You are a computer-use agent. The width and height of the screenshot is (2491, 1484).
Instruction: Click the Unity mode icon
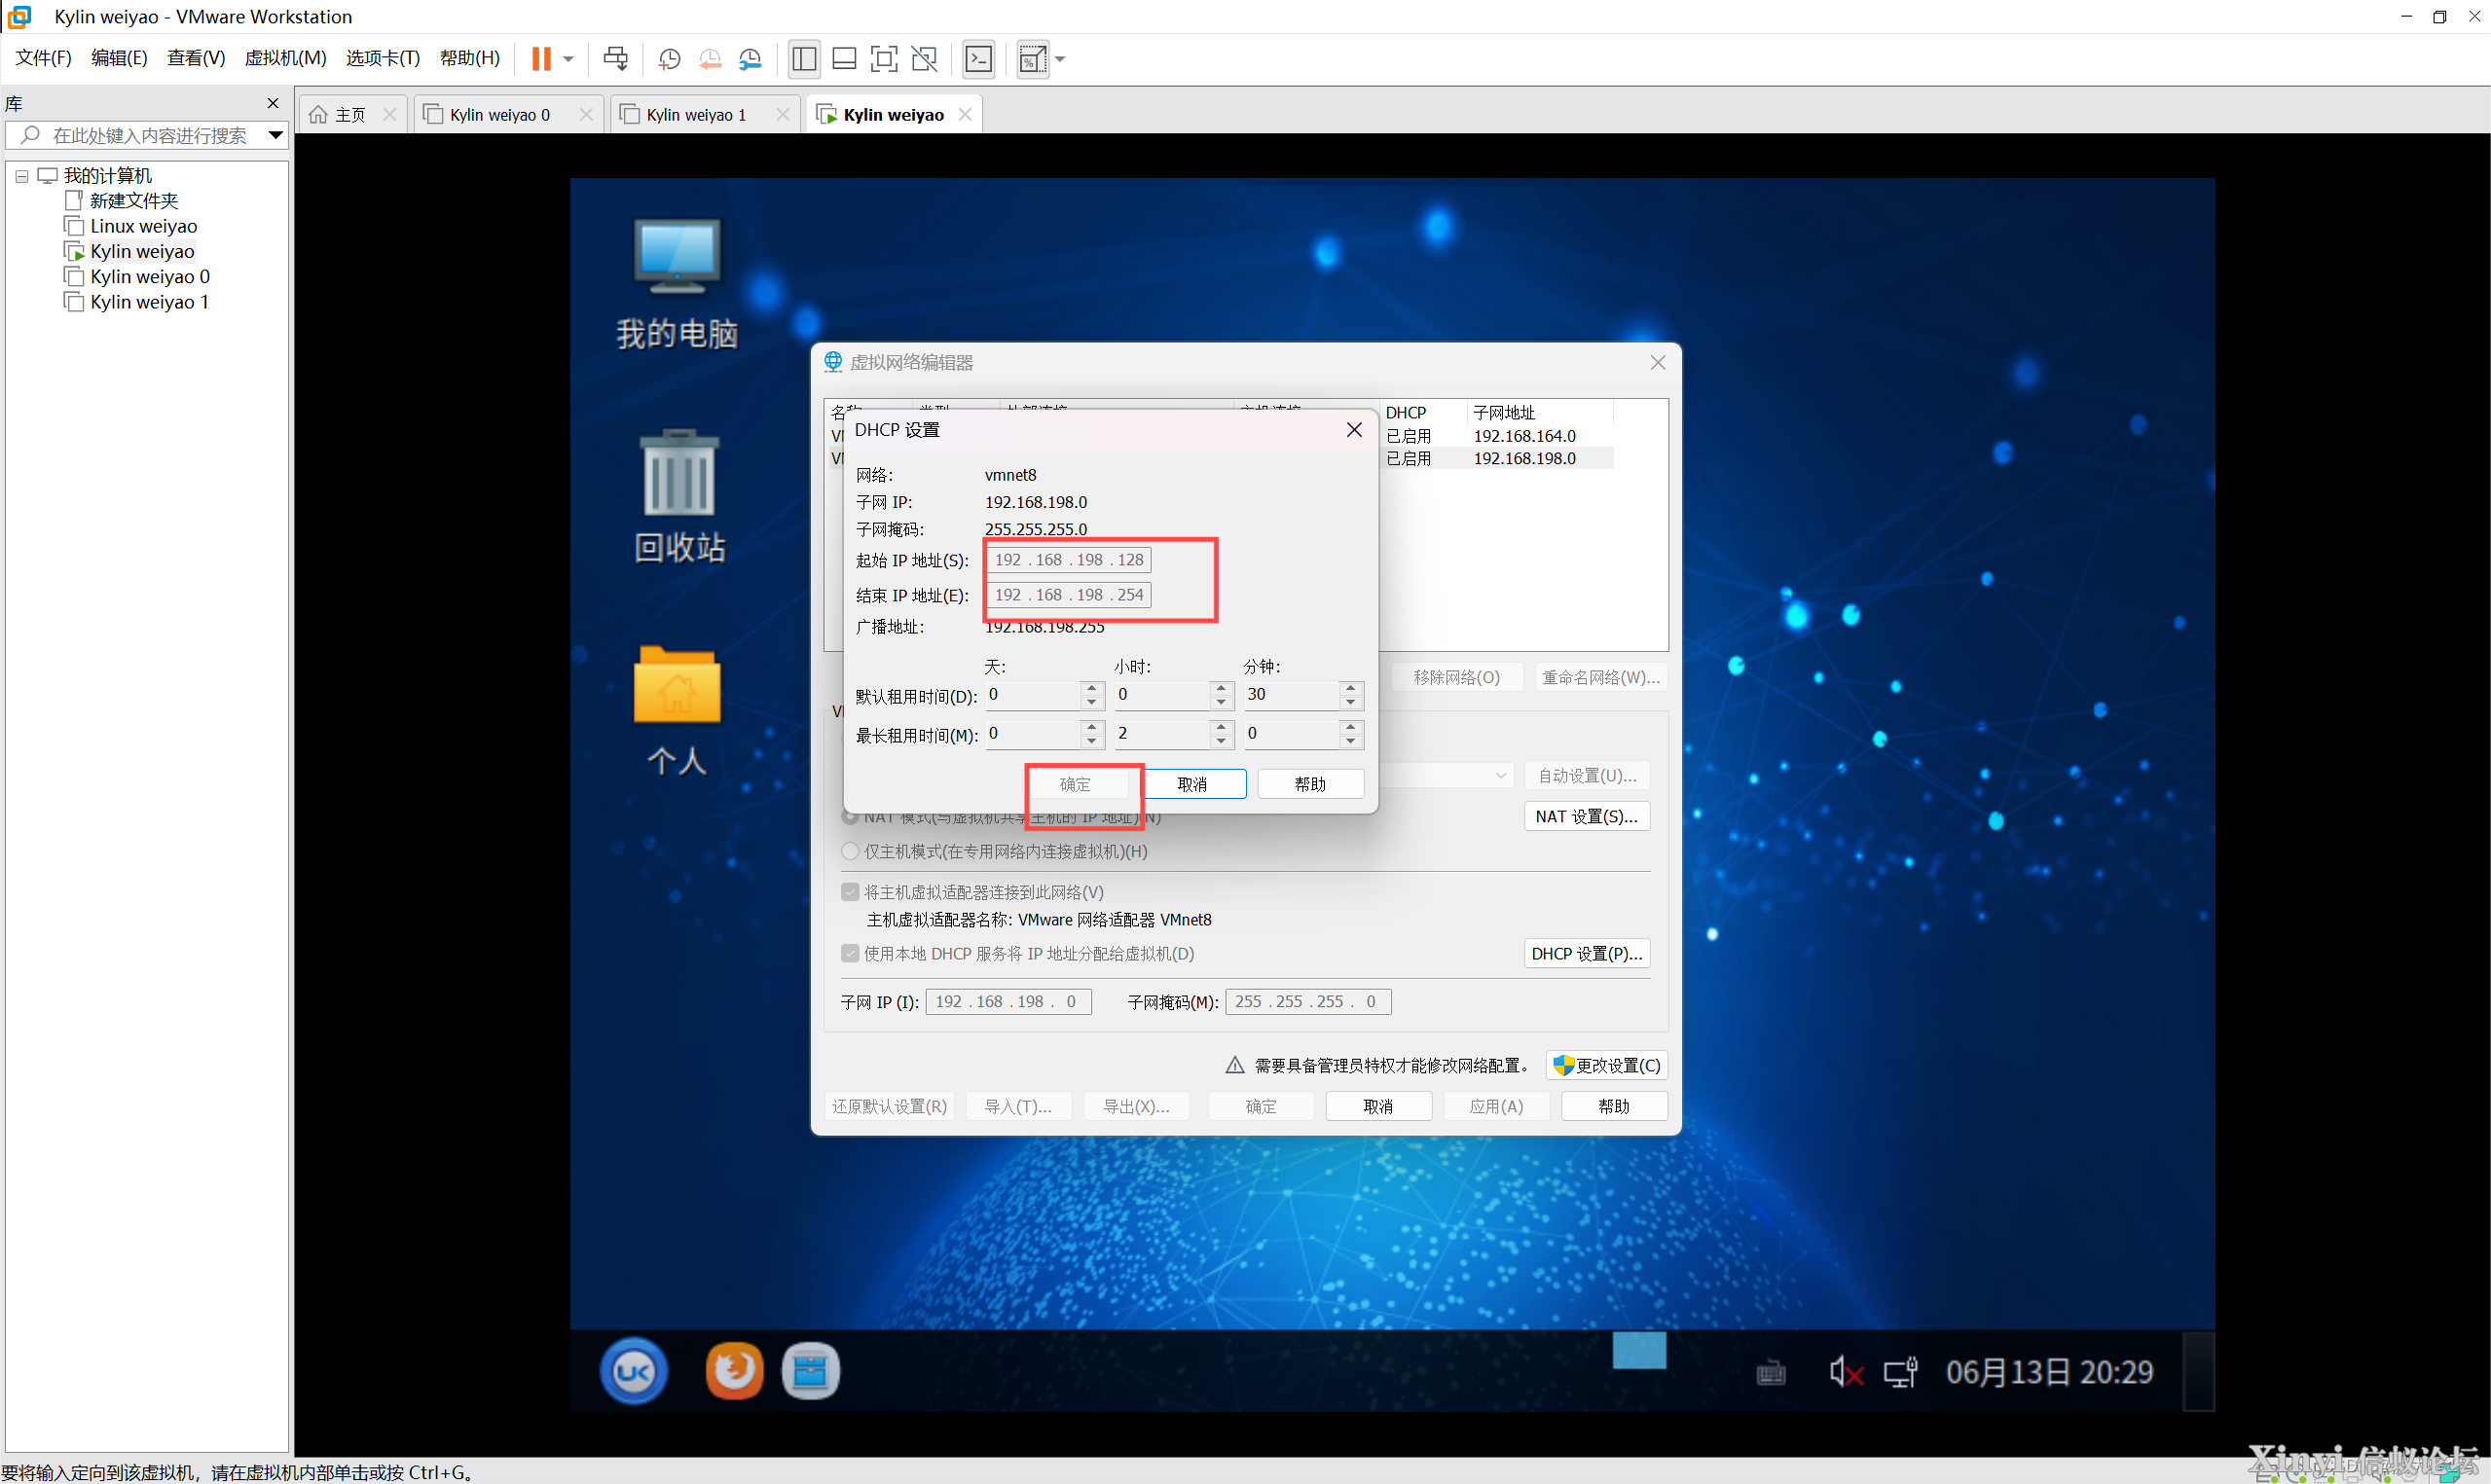(925, 59)
